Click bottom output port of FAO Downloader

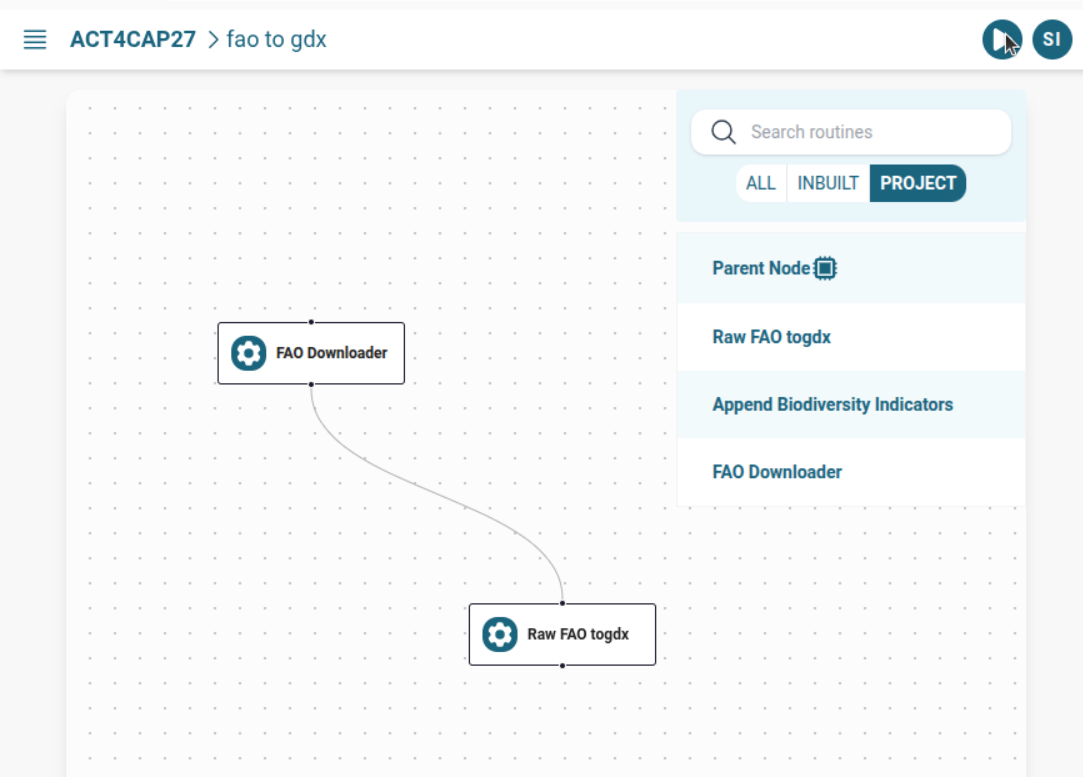point(312,384)
